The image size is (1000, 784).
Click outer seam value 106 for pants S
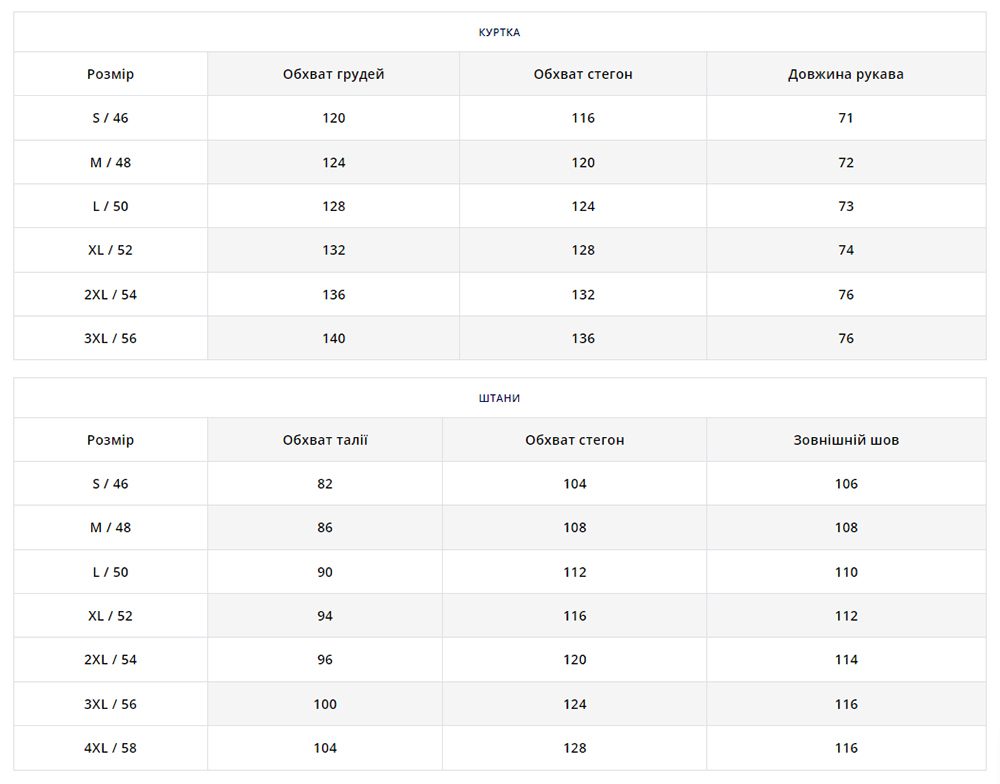point(845,484)
